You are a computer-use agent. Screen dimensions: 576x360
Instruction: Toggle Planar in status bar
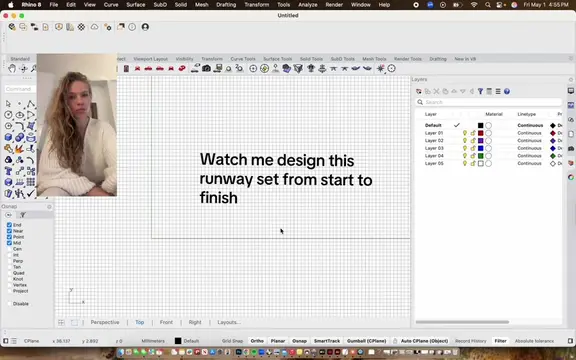click(x=278, y=341)
